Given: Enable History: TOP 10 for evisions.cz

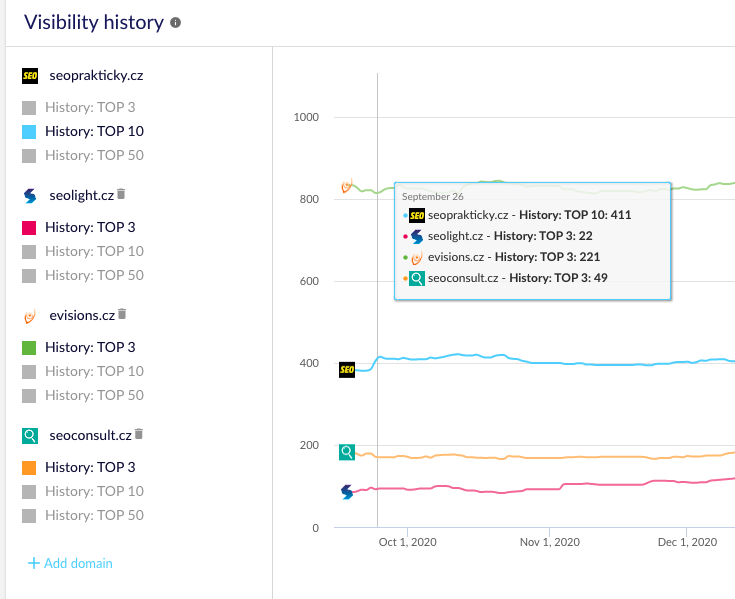Looking at the screenshot, I should pos(83,372).
